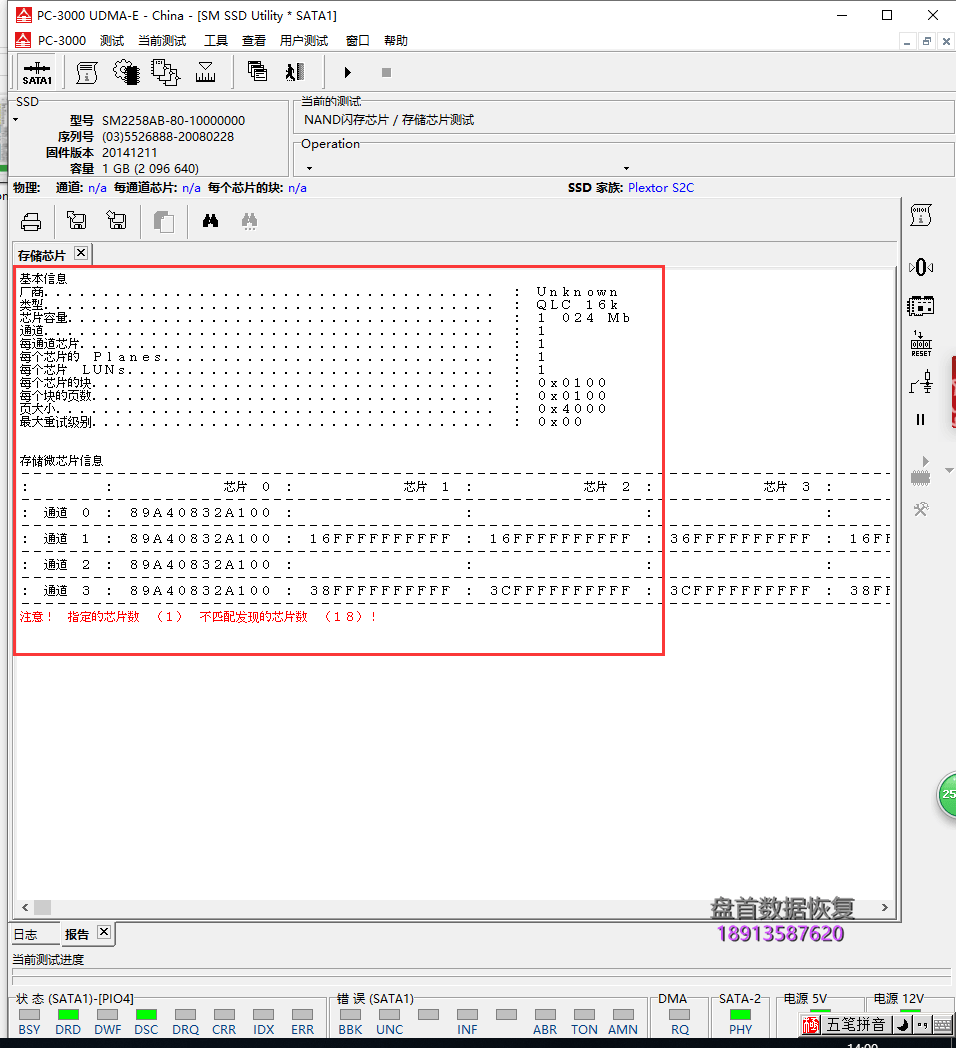Click horizontal scrollbar left arrow
The width and height of the screenshot is (956, 1048).
pyautogui.click(x=25, y=907)
